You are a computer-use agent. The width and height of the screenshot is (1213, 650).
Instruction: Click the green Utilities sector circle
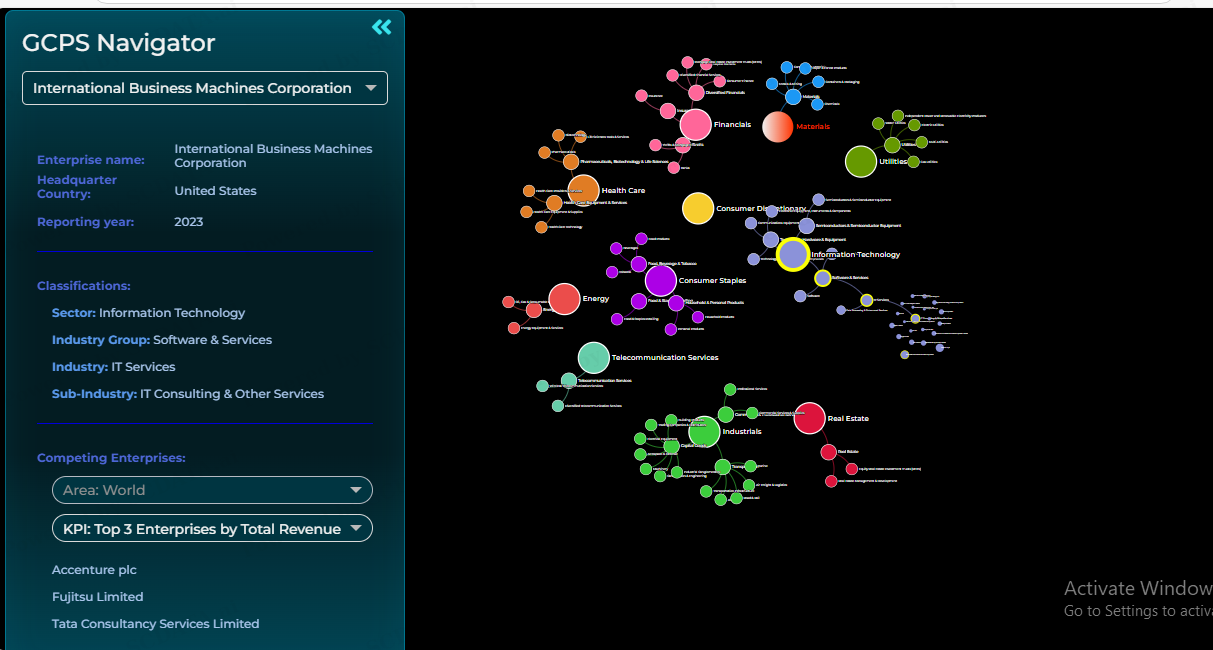[x=860, y=161]
